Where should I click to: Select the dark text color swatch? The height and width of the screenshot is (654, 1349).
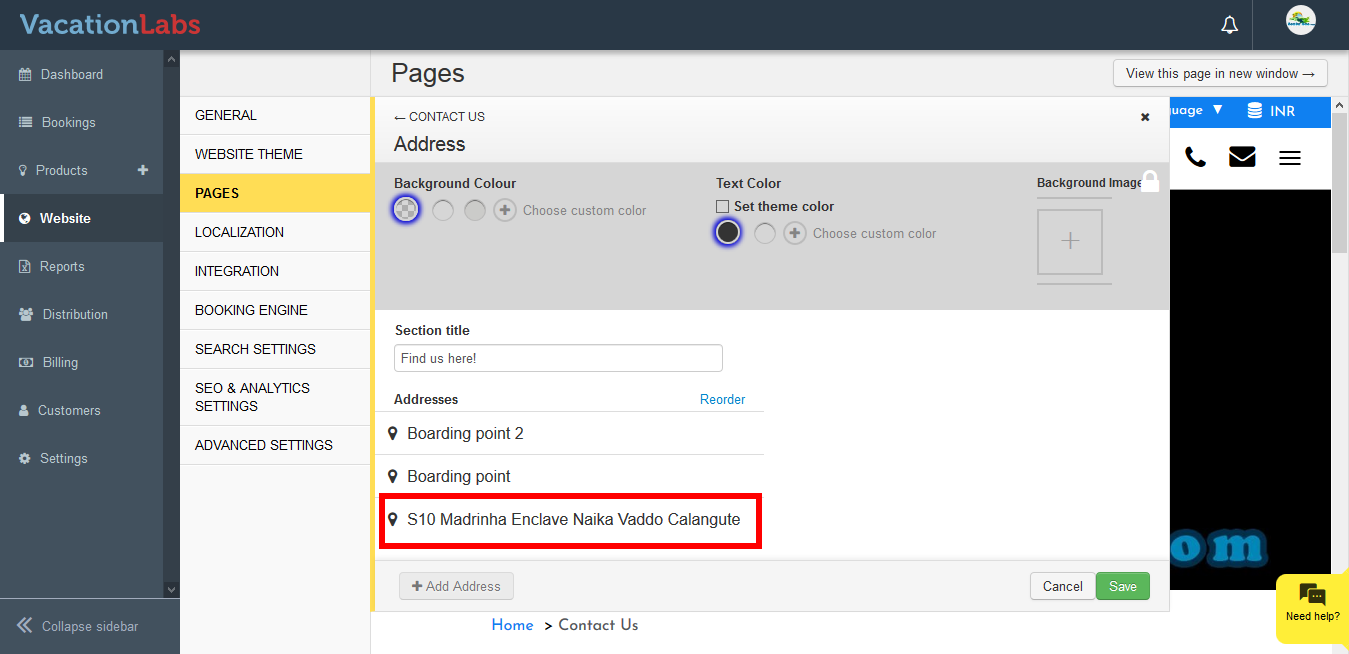point(728,233)
